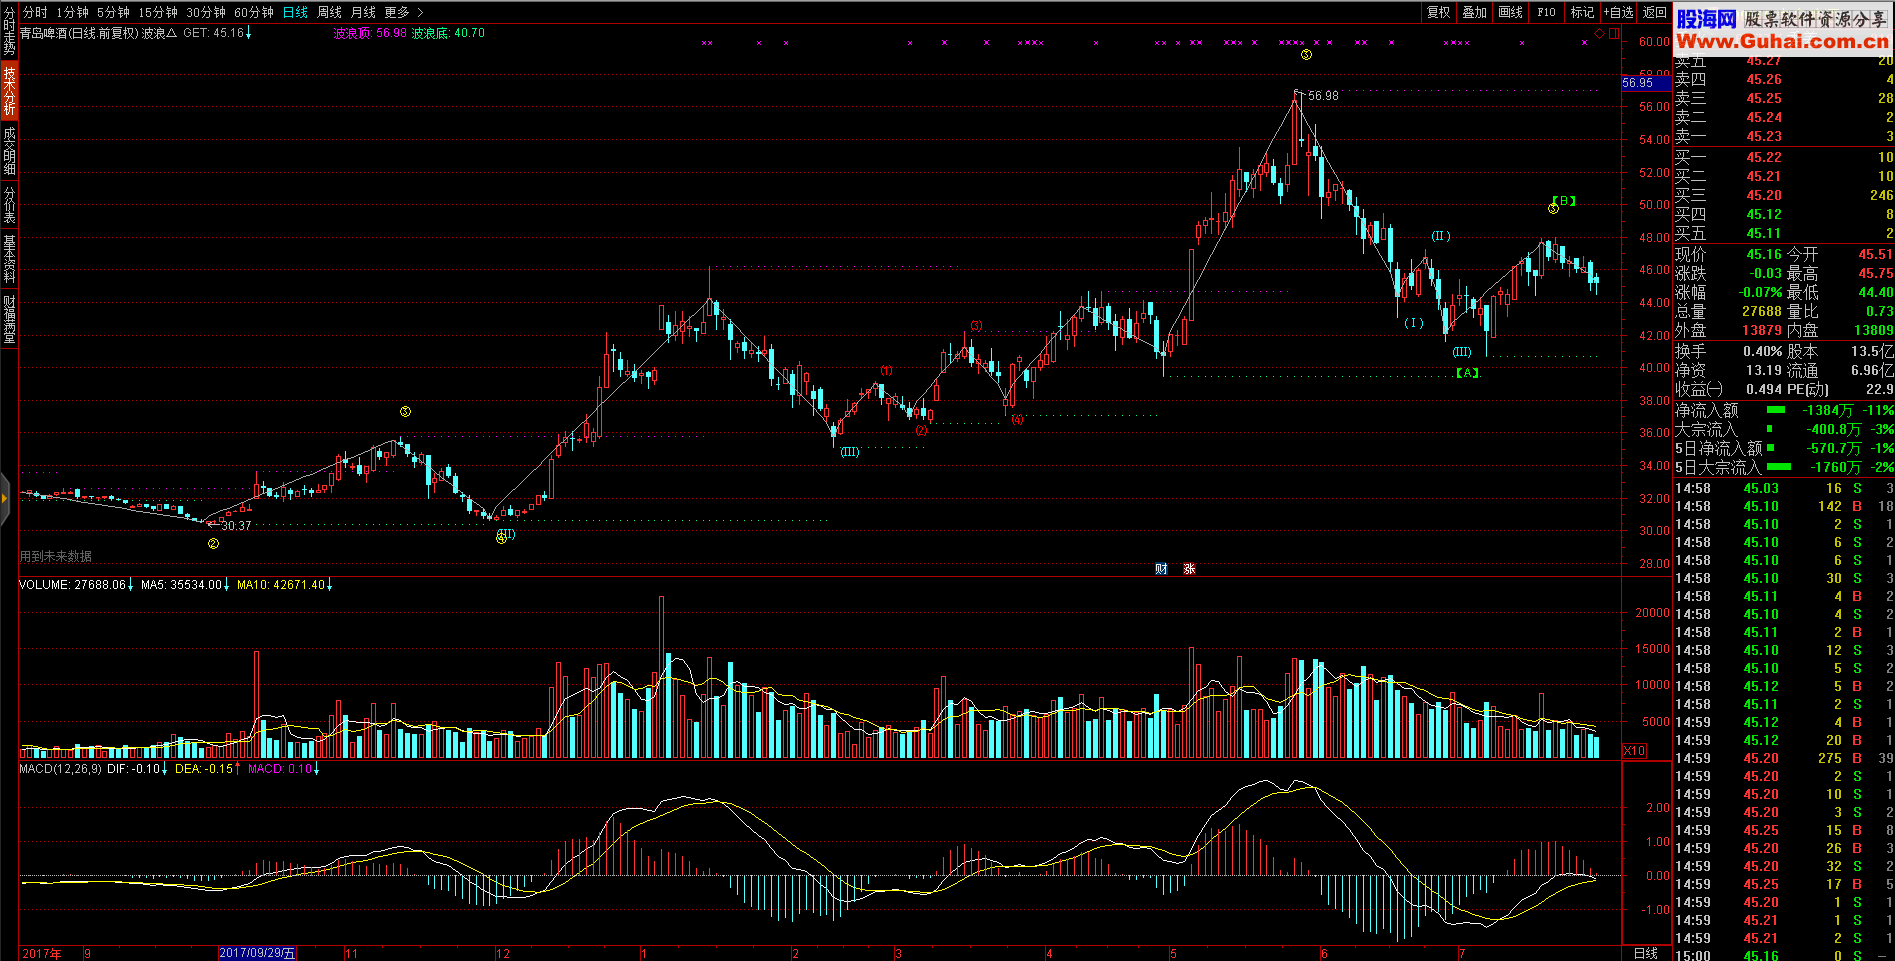Click the Www.Guhai.com.cn banner link
Image resolution: width=1895 pixels, height=961 pixels.
pos(1782,41)
